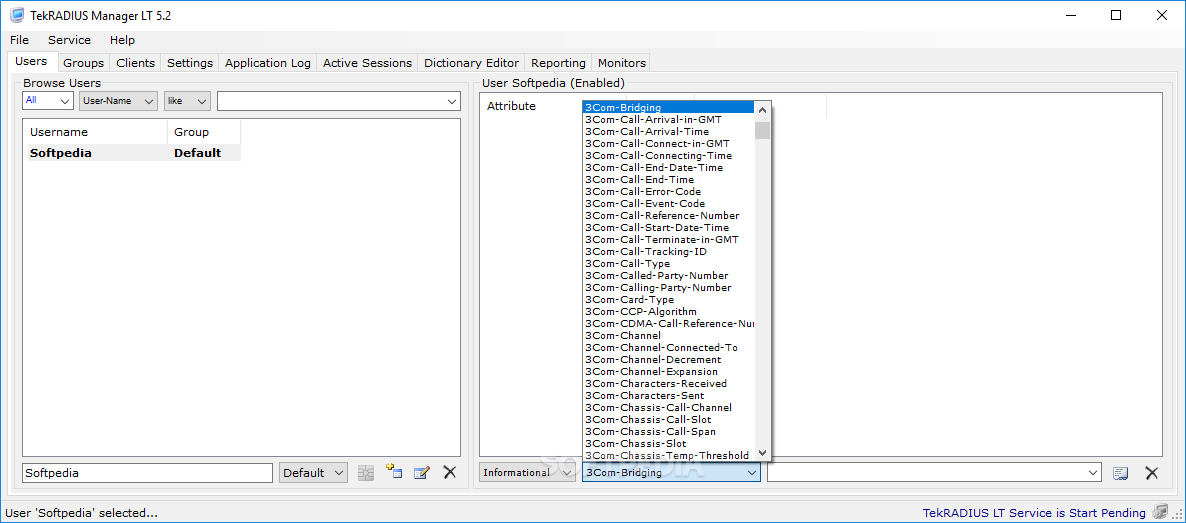Switch to the Monitors tab
This screenshot has height=523, width=1186.
(622, 63)
